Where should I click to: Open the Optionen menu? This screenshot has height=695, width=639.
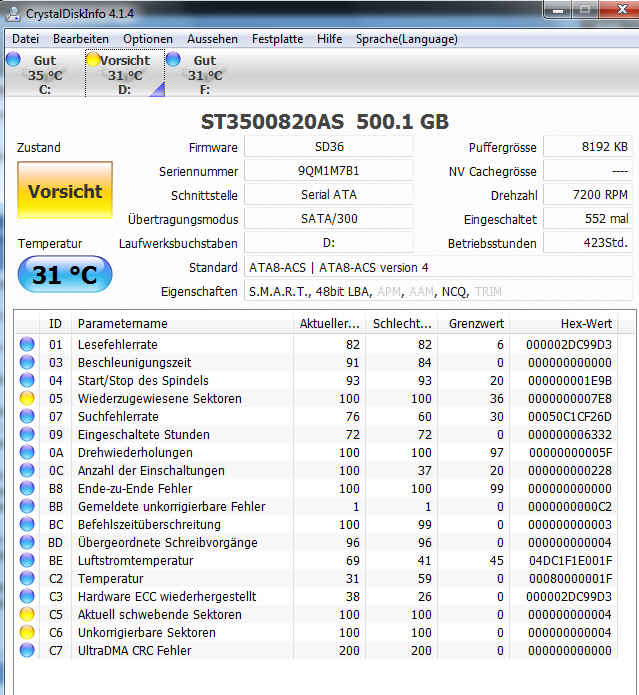tap(148, 39)
